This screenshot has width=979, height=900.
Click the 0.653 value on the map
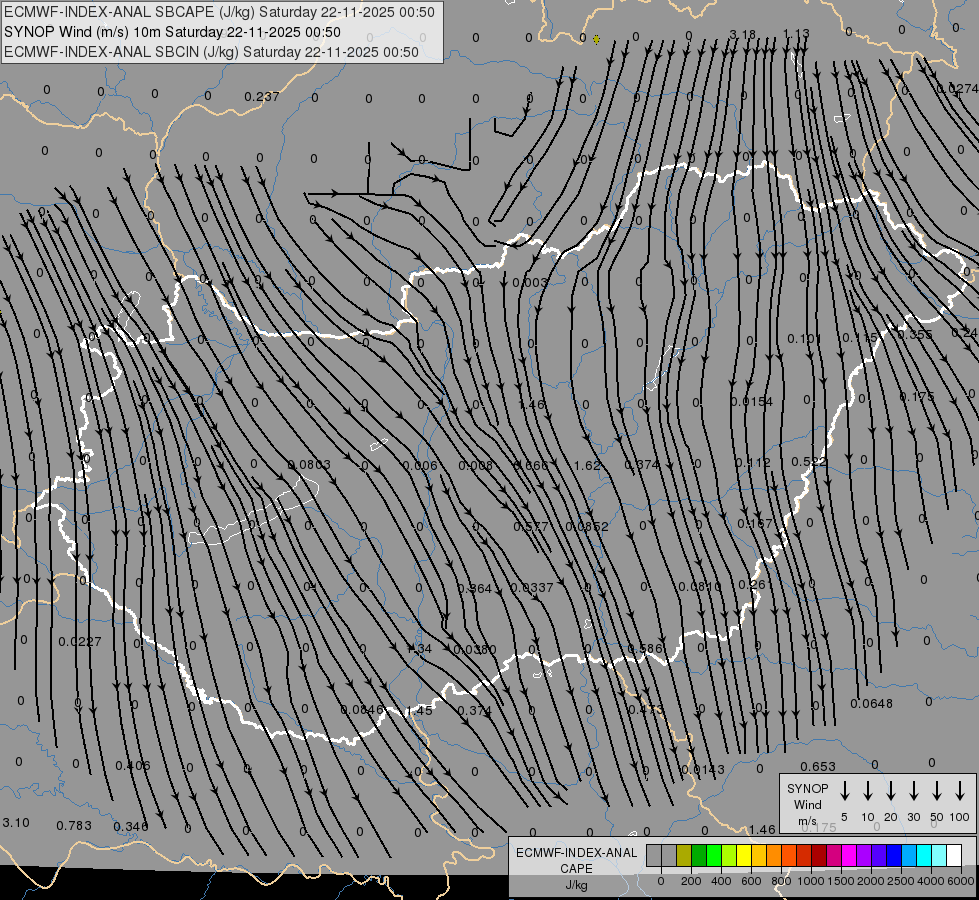(x=818, y=766)
